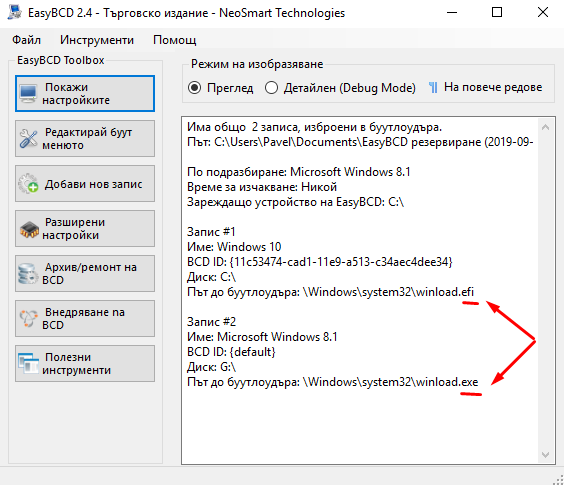Click the 'Път: C:\Users\Pavel\Documents' line
The image size is (564, 485).
[x=360, y=142]
